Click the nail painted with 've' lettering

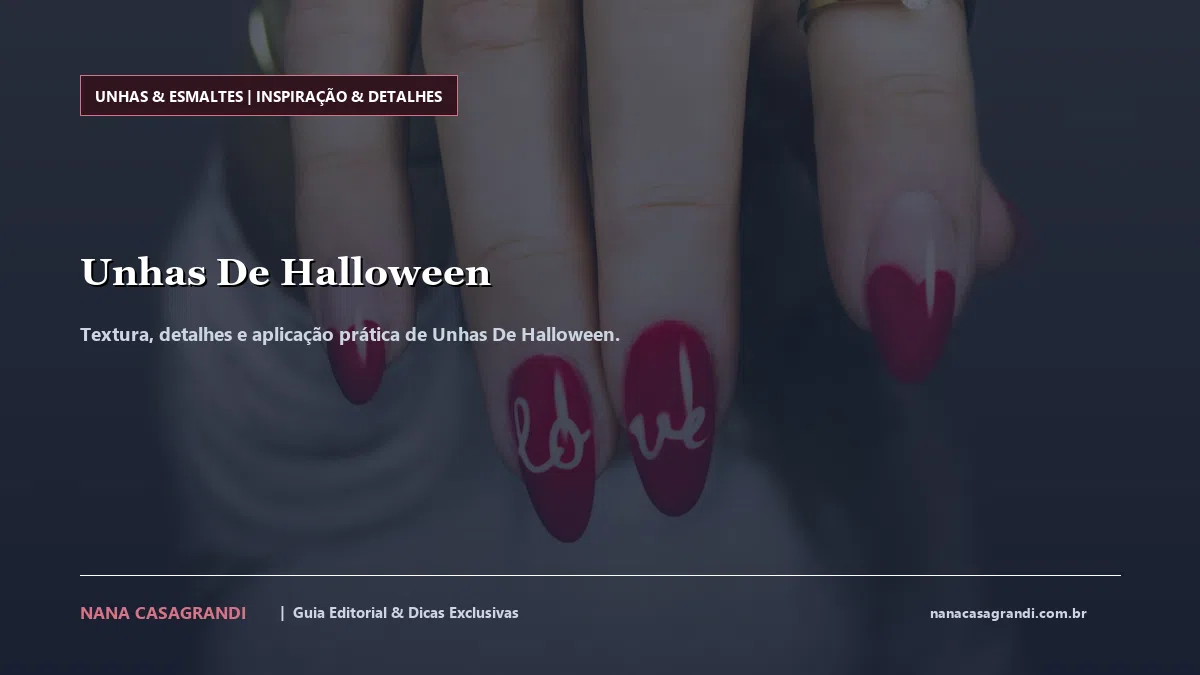tap(669, 417)
